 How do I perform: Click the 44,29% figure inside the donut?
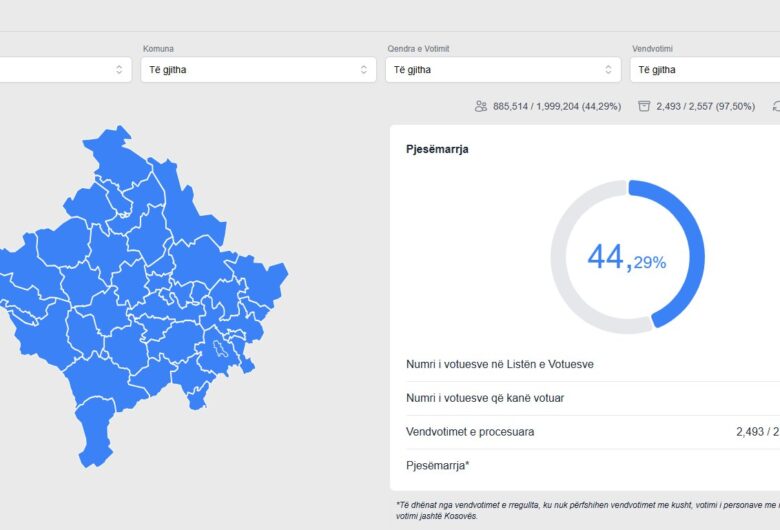click(x=626, y=258)
